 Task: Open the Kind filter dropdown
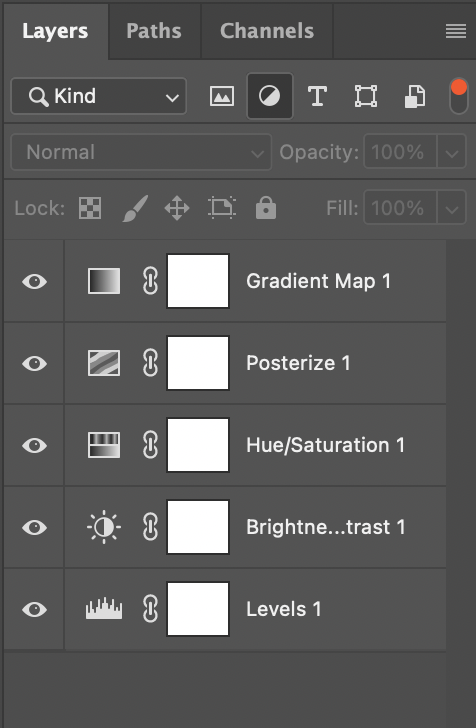coord(98,97)
